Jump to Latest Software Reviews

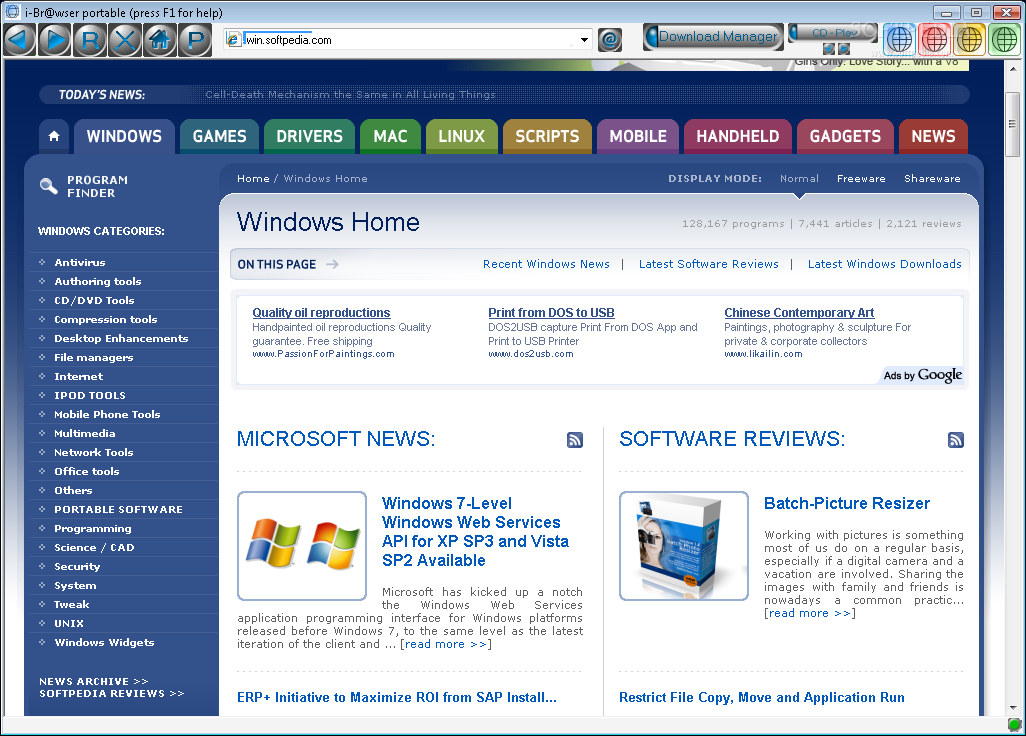(x=709, y=264)
